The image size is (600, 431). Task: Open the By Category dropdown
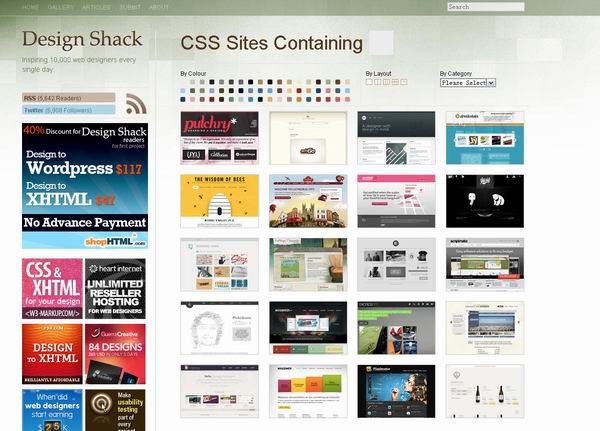(x=468, y=82)
